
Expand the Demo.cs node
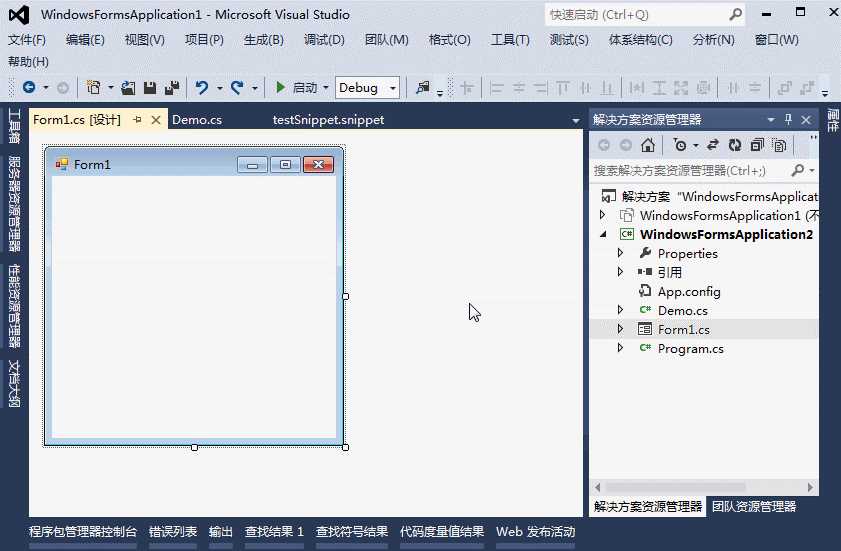(620, 310)
